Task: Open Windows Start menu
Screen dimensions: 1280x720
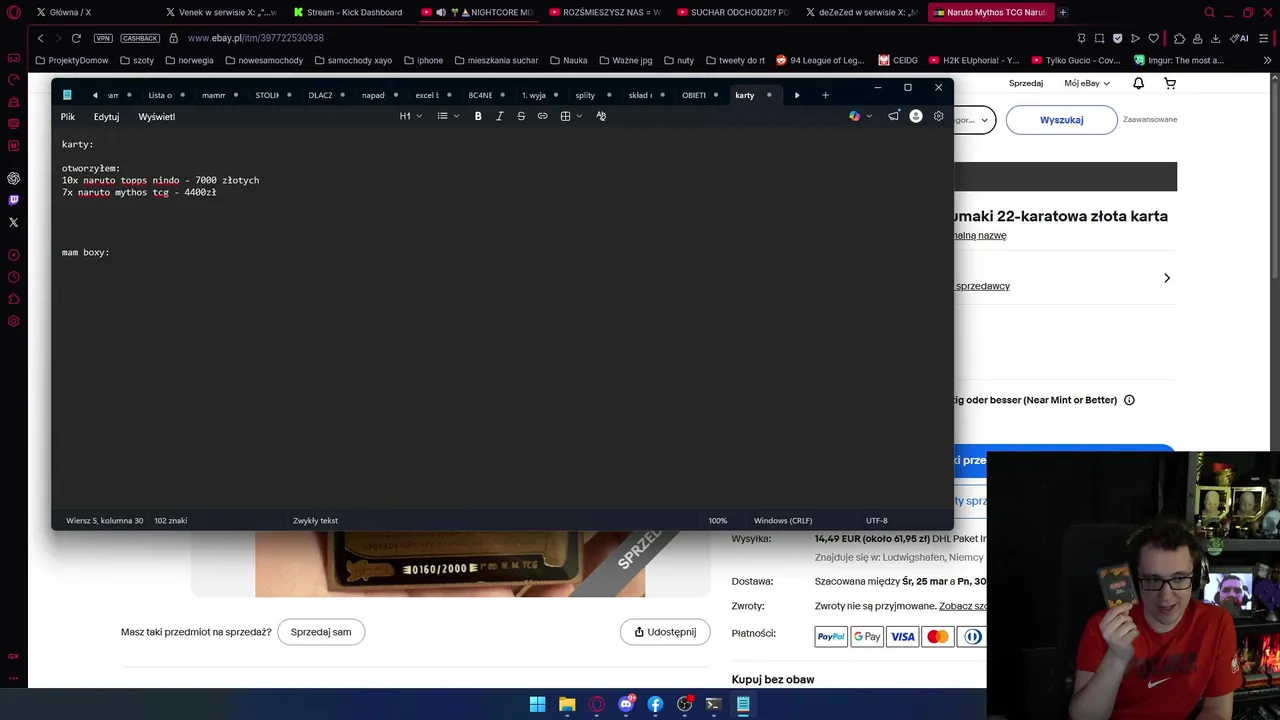Action: coord(537,704)
